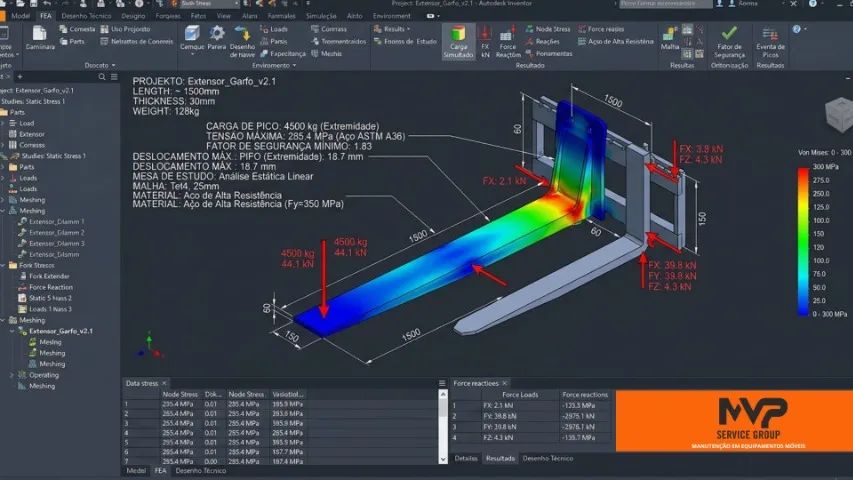853x480 pixels.
Task: Open the material combo box in title bar
Action: click(x=208, y=4)
